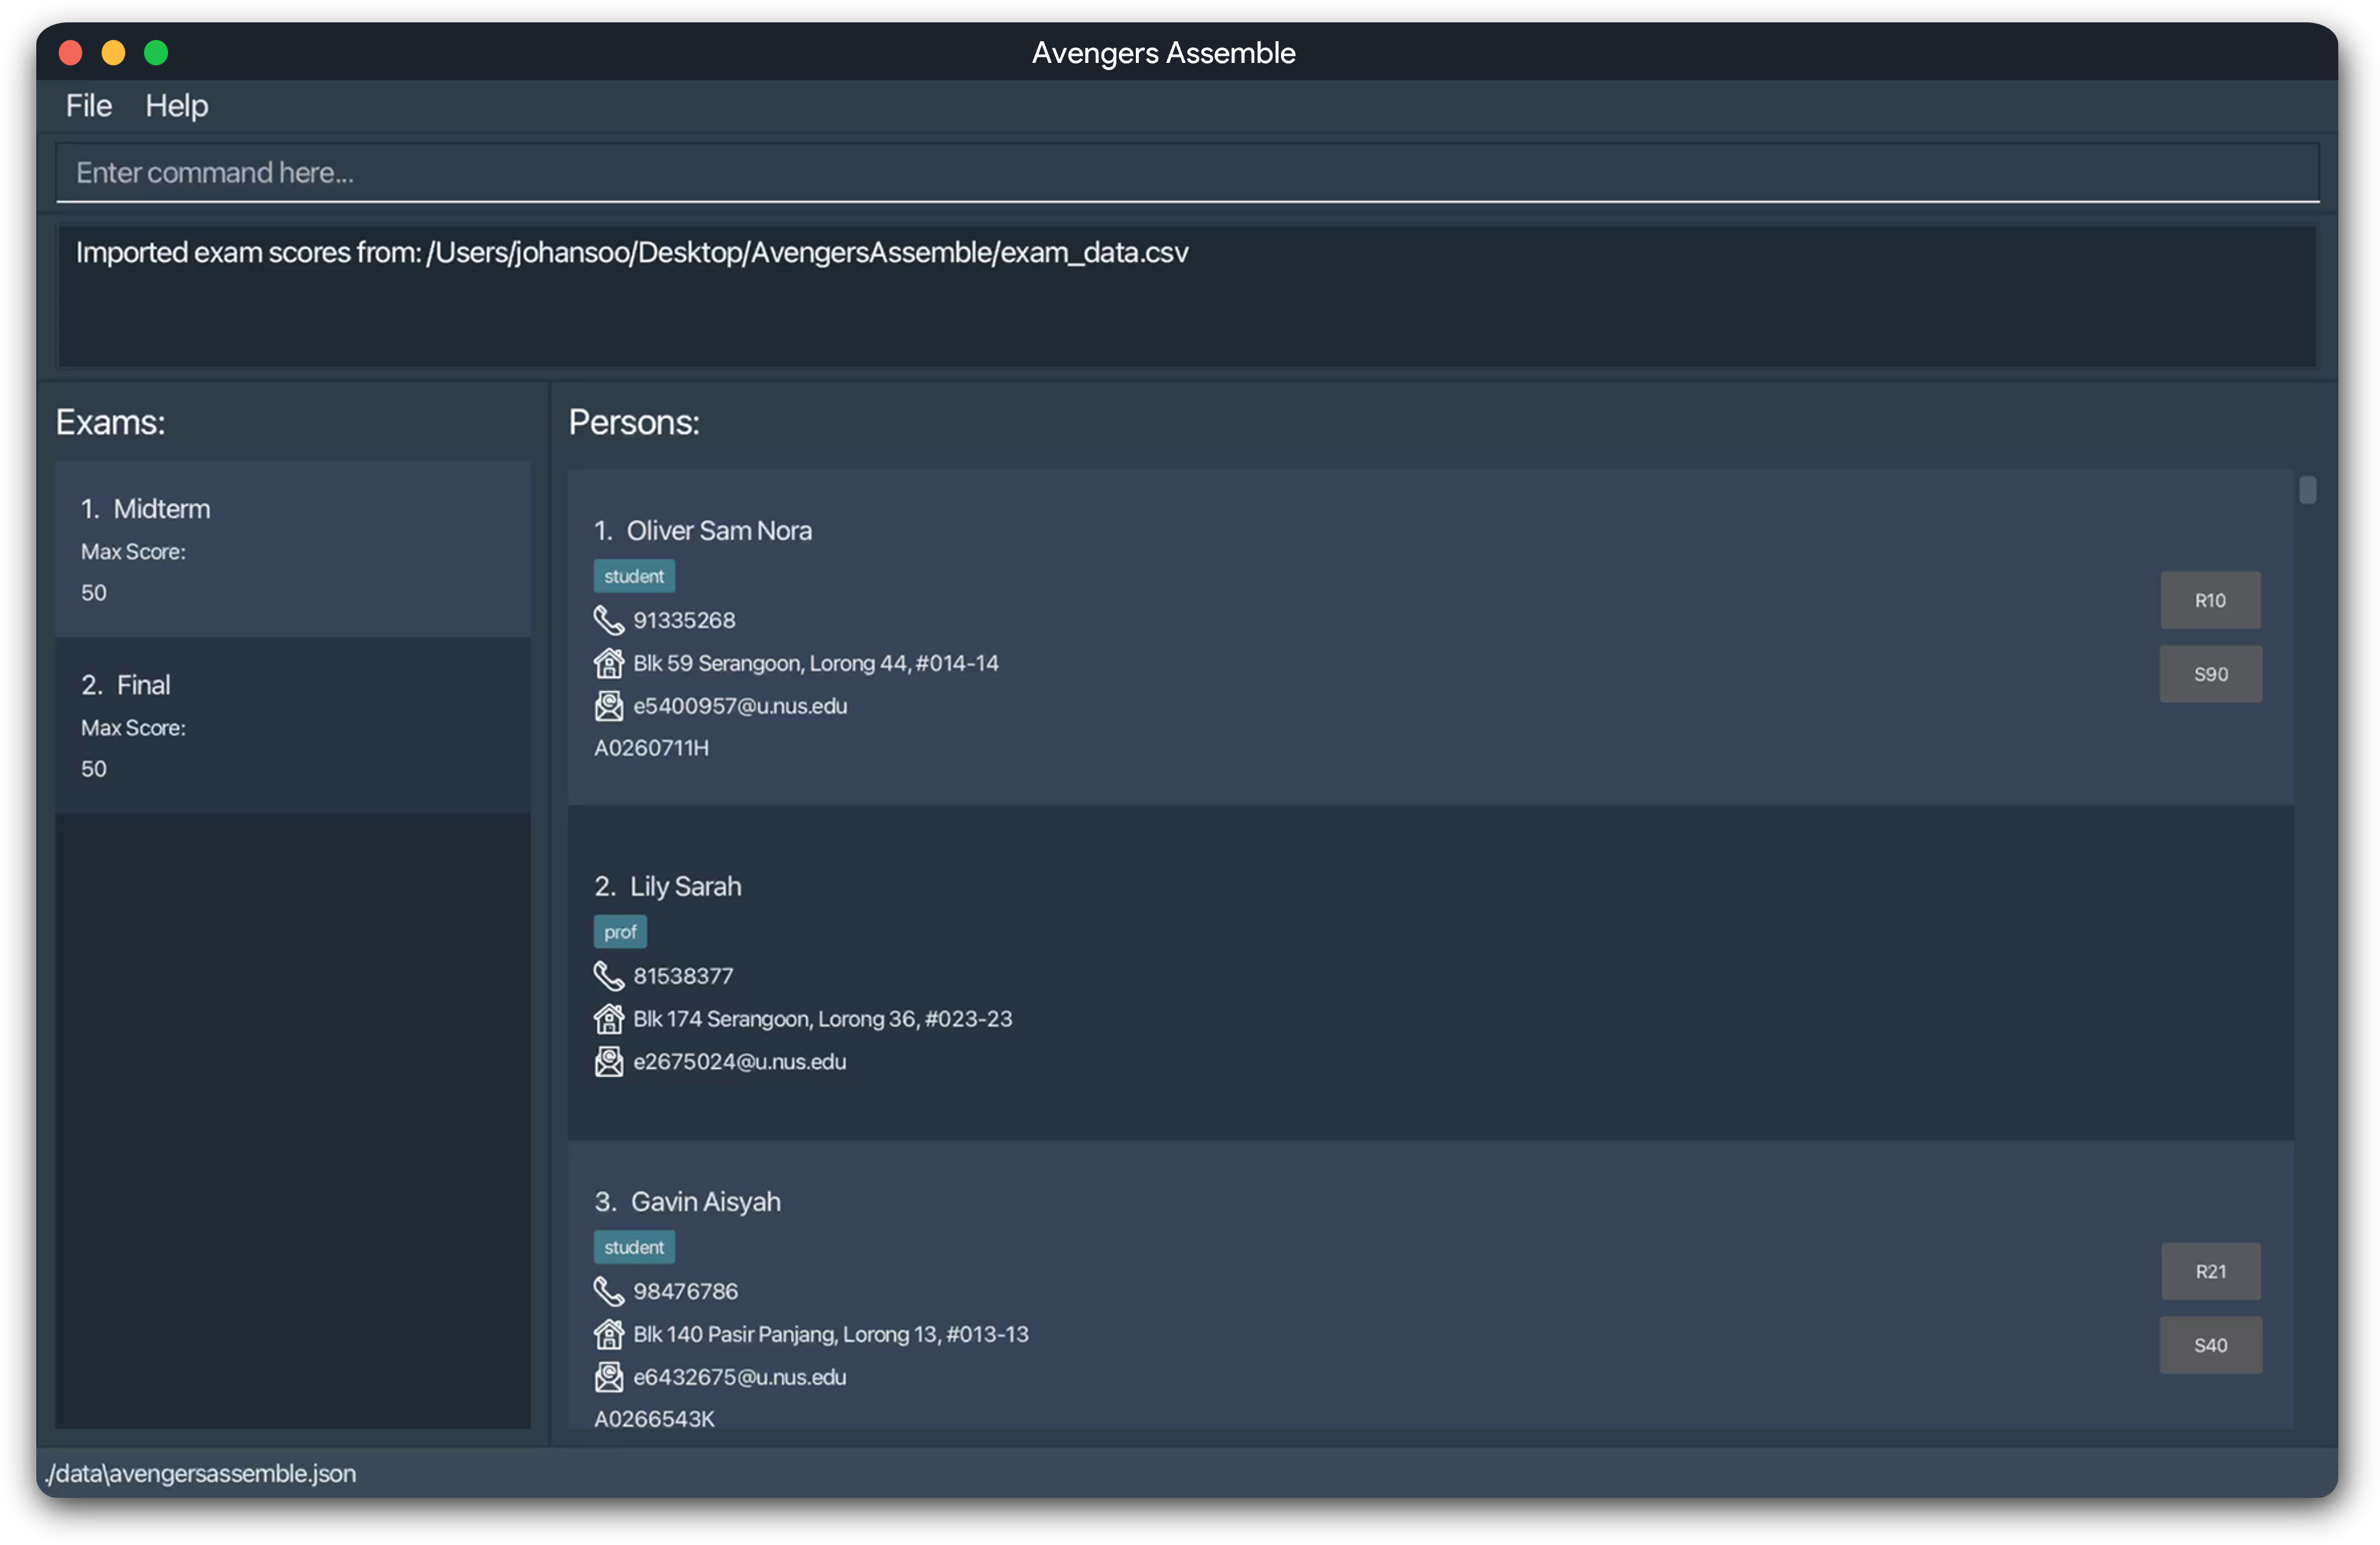Click the R10 badge for Oliver
The image size is (2380, 1545).
coord(2210,600)
